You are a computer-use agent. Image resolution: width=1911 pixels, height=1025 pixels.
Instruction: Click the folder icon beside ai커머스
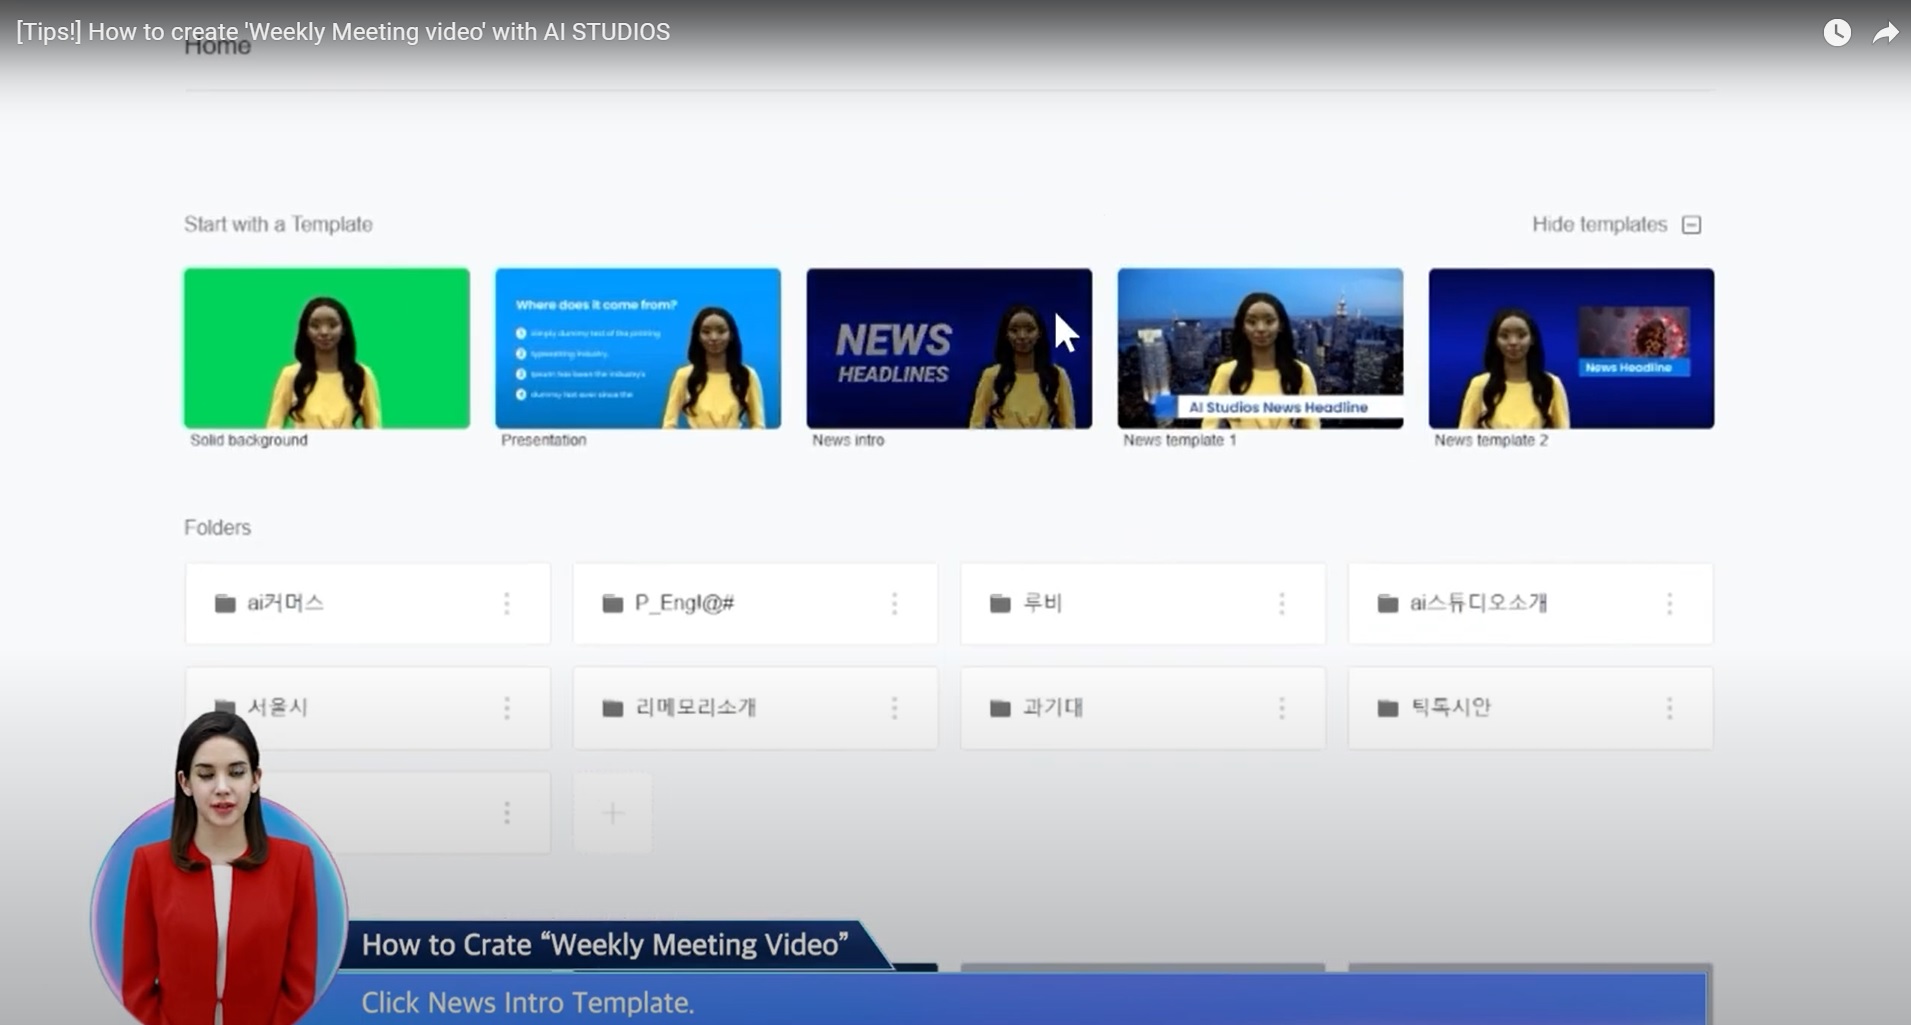(225, 603)
